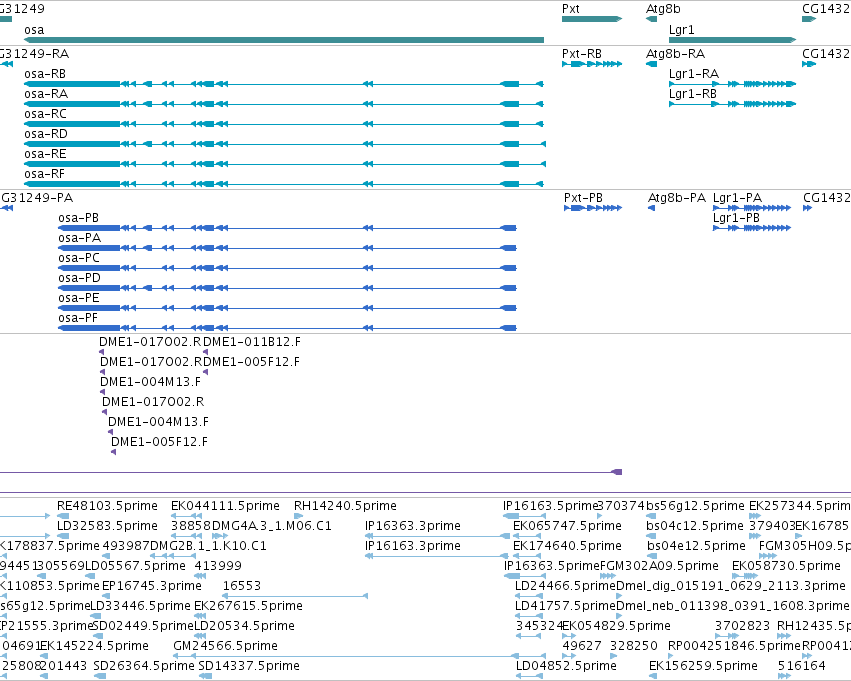Pick the osa-RD transcript label
851x681 pixels.
coord(46,134)
